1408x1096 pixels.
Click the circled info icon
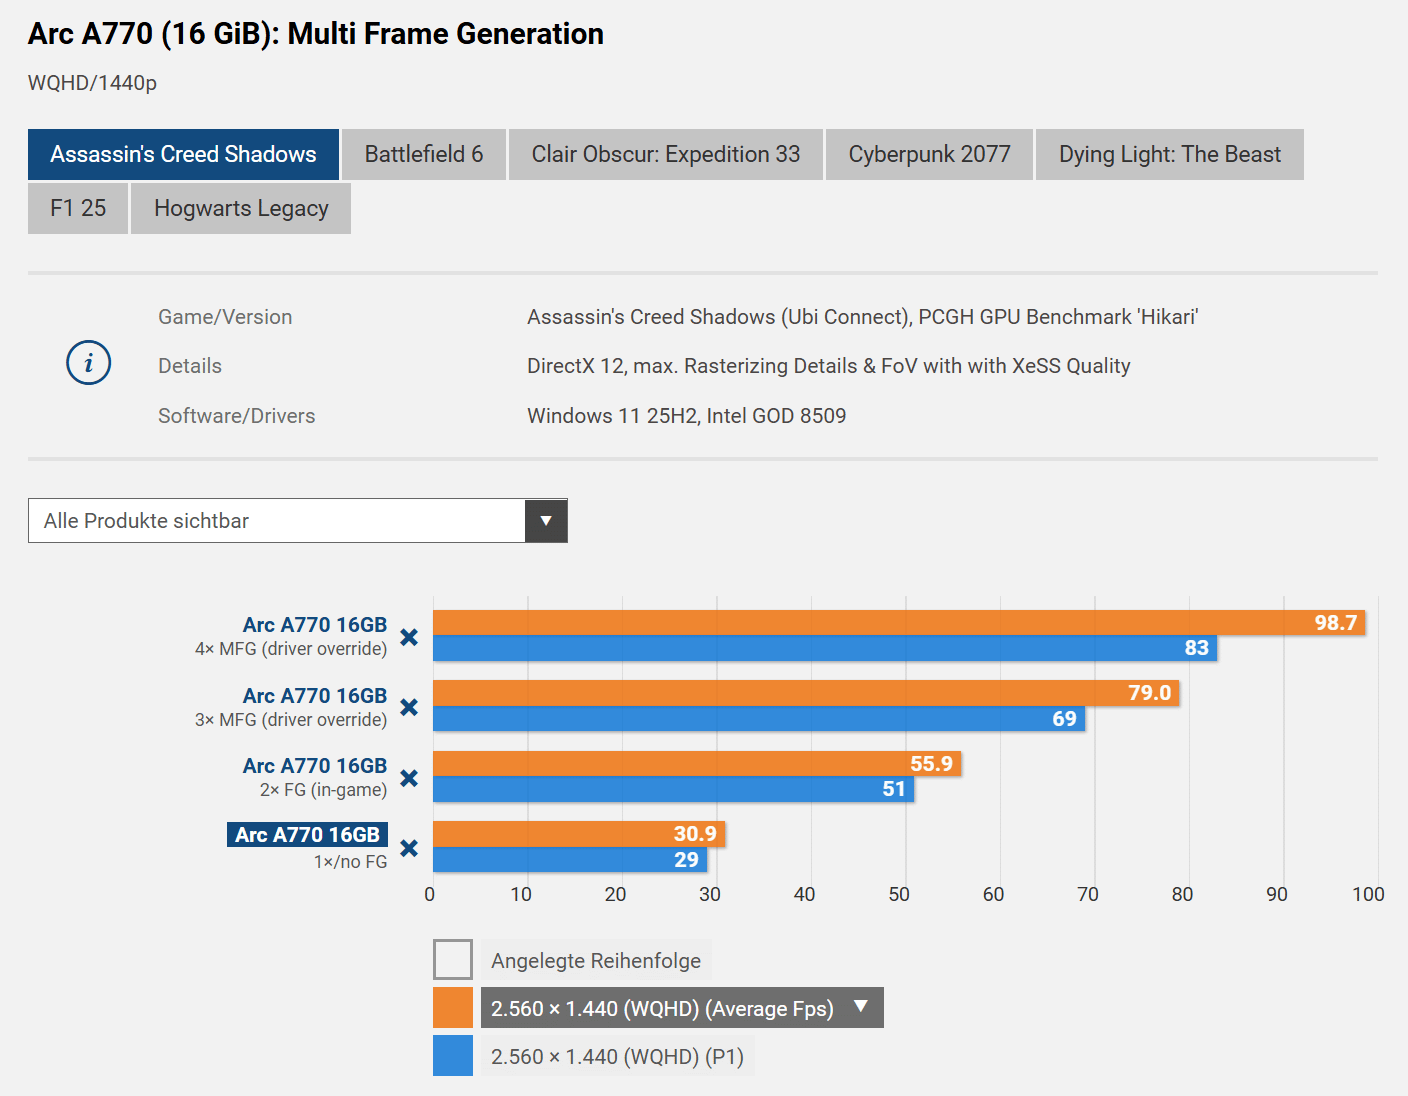pos(88,362)
